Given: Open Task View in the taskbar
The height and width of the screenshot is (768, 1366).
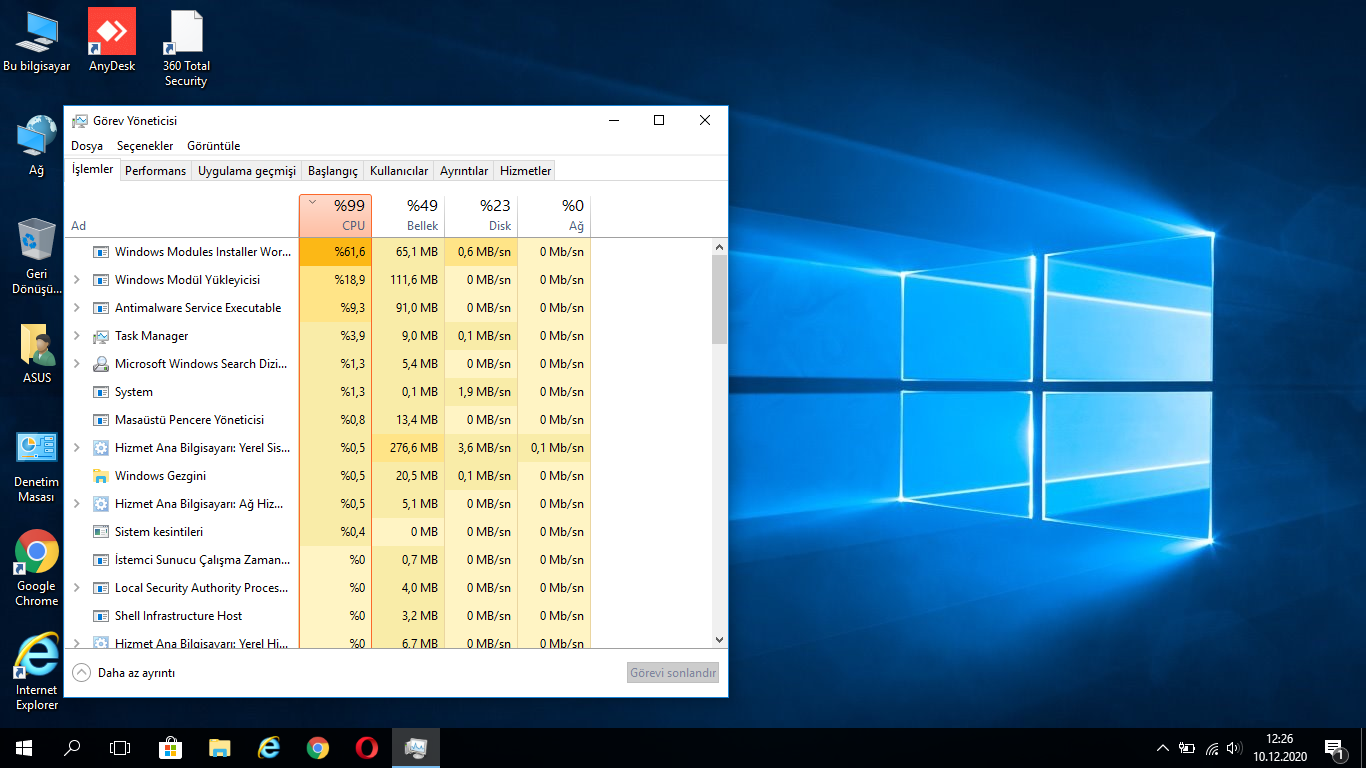Looking at the screenshot, I should pos(120,747).
